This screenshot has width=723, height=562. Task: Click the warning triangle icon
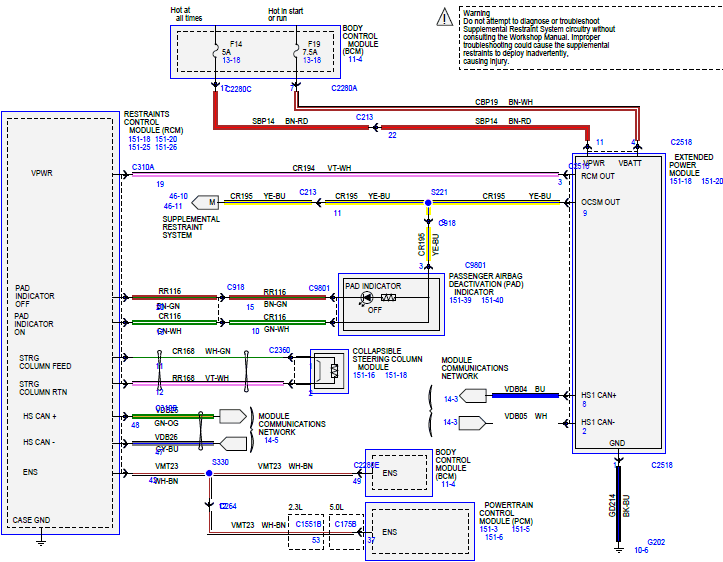tap(444, 17)
